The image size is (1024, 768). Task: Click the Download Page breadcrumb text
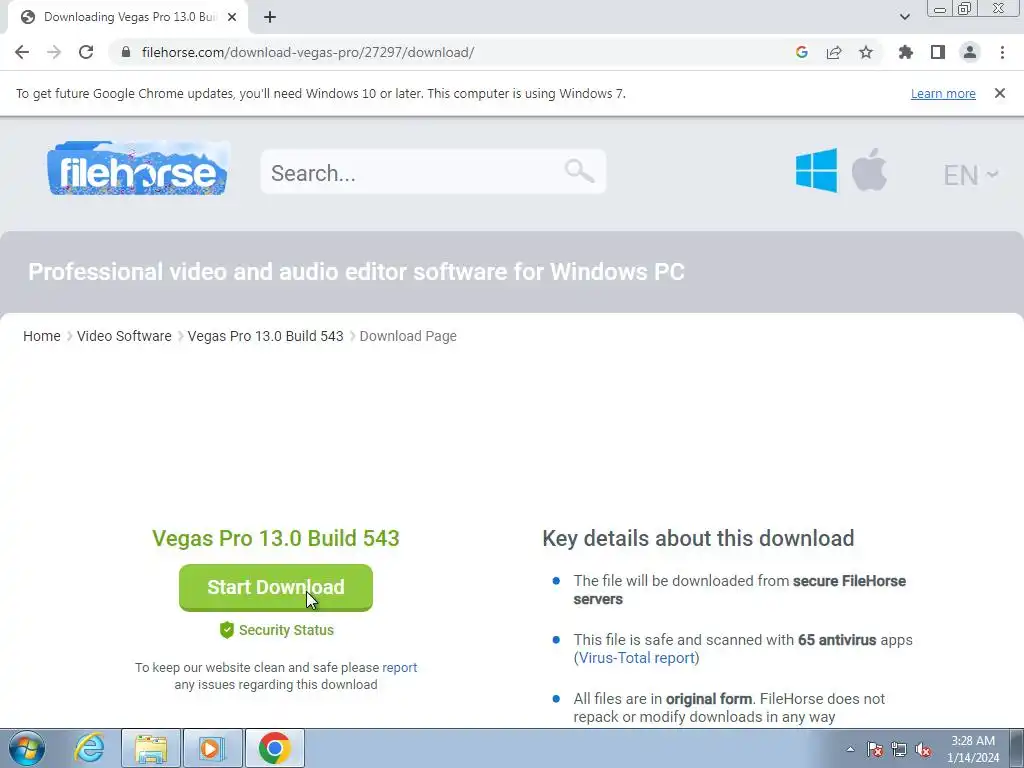408,336
